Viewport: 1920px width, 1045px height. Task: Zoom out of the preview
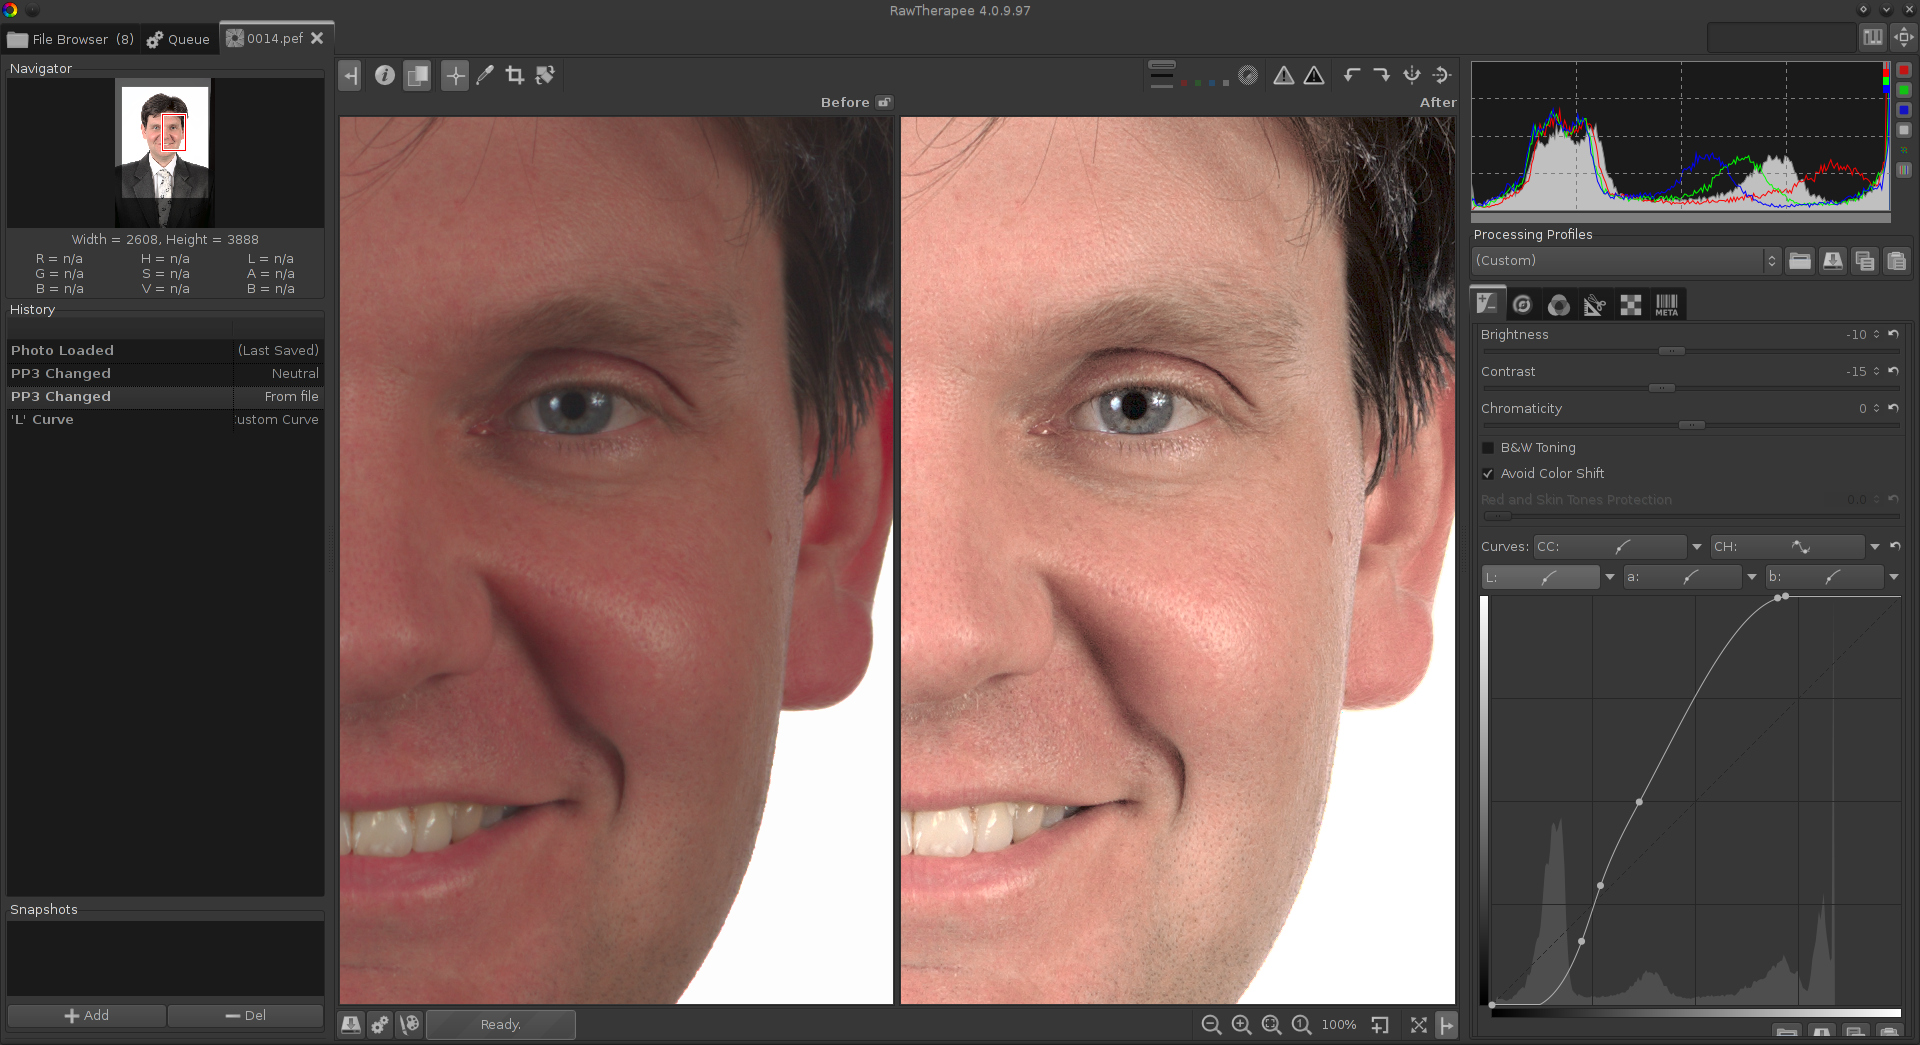click(x=1211, y=1024)
